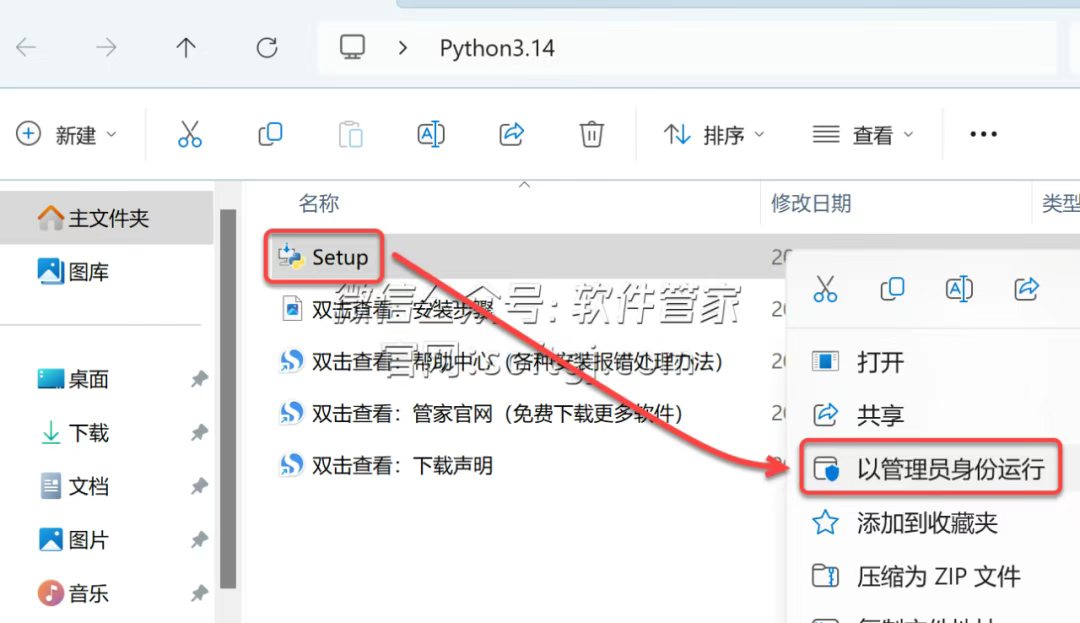Open 图库 in the sidebar
The image size is (1080, 623).
point(73,272)
